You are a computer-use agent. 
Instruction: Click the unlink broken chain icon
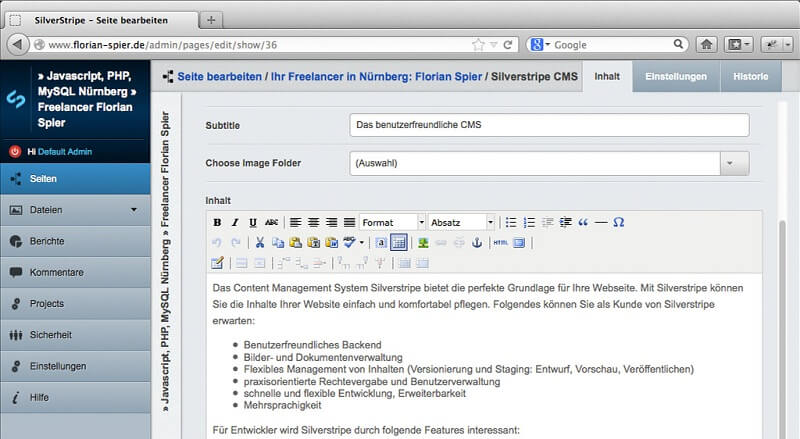pyautogui.click(x=459, y=242)
